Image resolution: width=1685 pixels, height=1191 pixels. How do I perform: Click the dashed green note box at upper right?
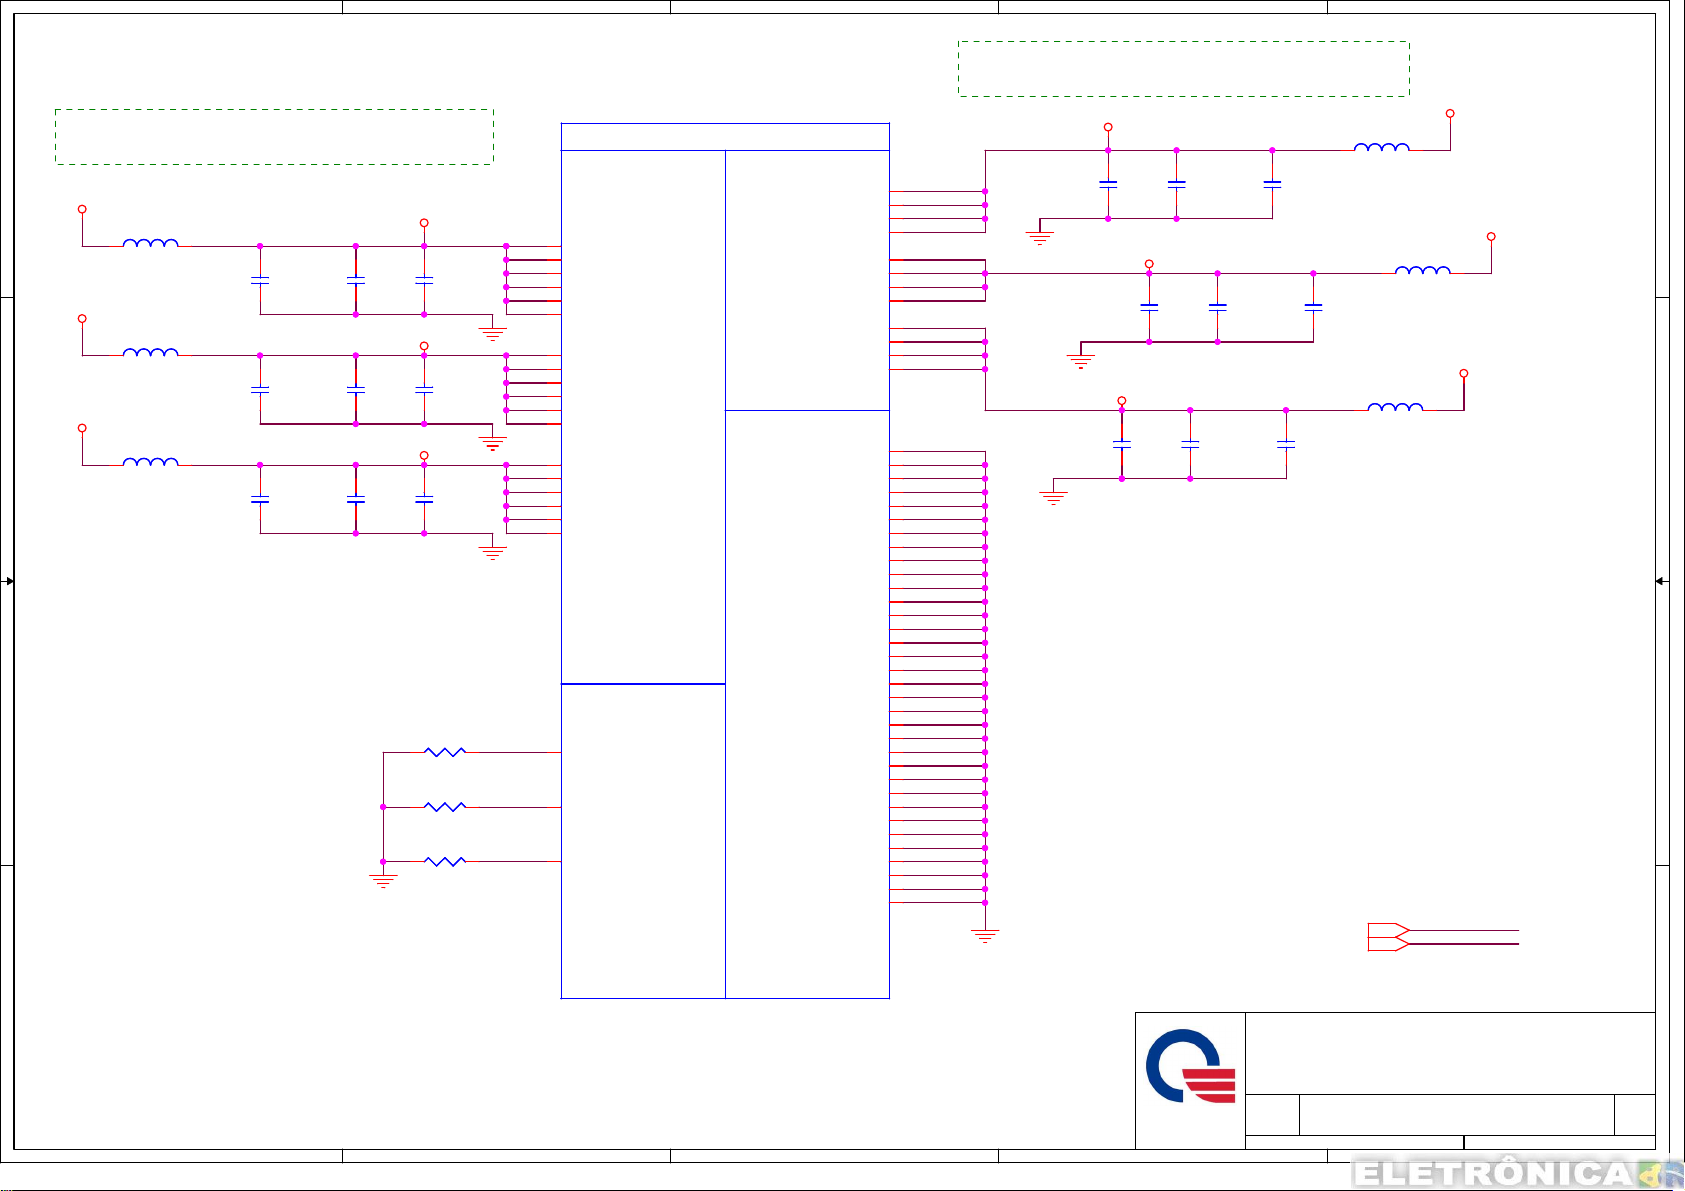click(x=1184, y=69)
